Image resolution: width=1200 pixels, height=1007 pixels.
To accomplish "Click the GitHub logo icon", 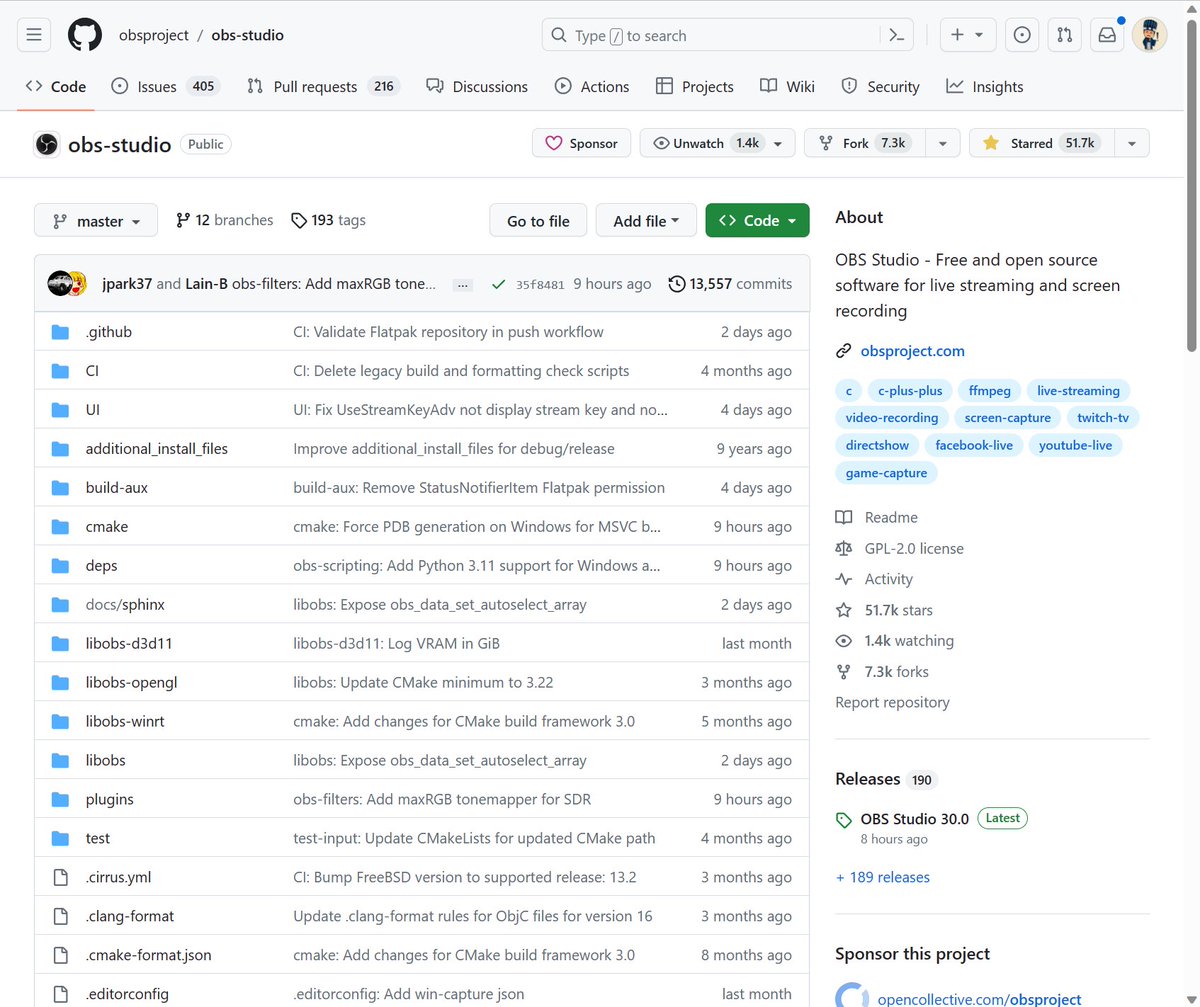I will (x=85, y=35).
